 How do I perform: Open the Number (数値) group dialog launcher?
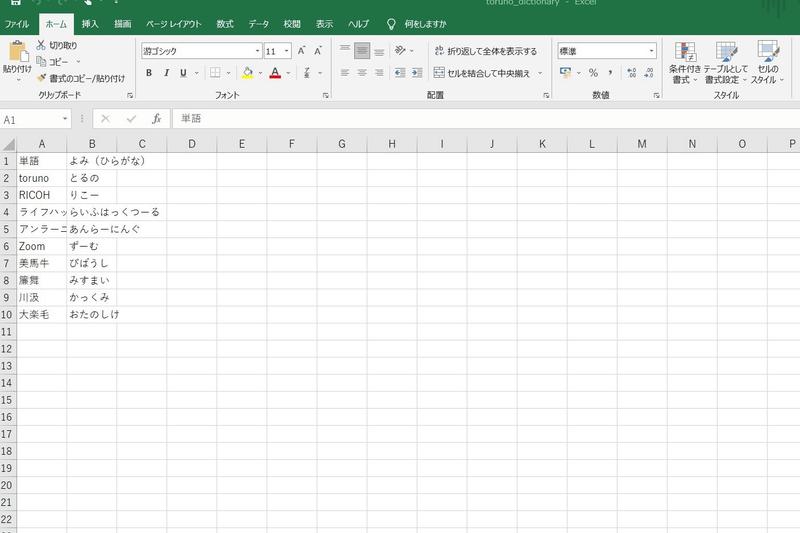[656, 95]
